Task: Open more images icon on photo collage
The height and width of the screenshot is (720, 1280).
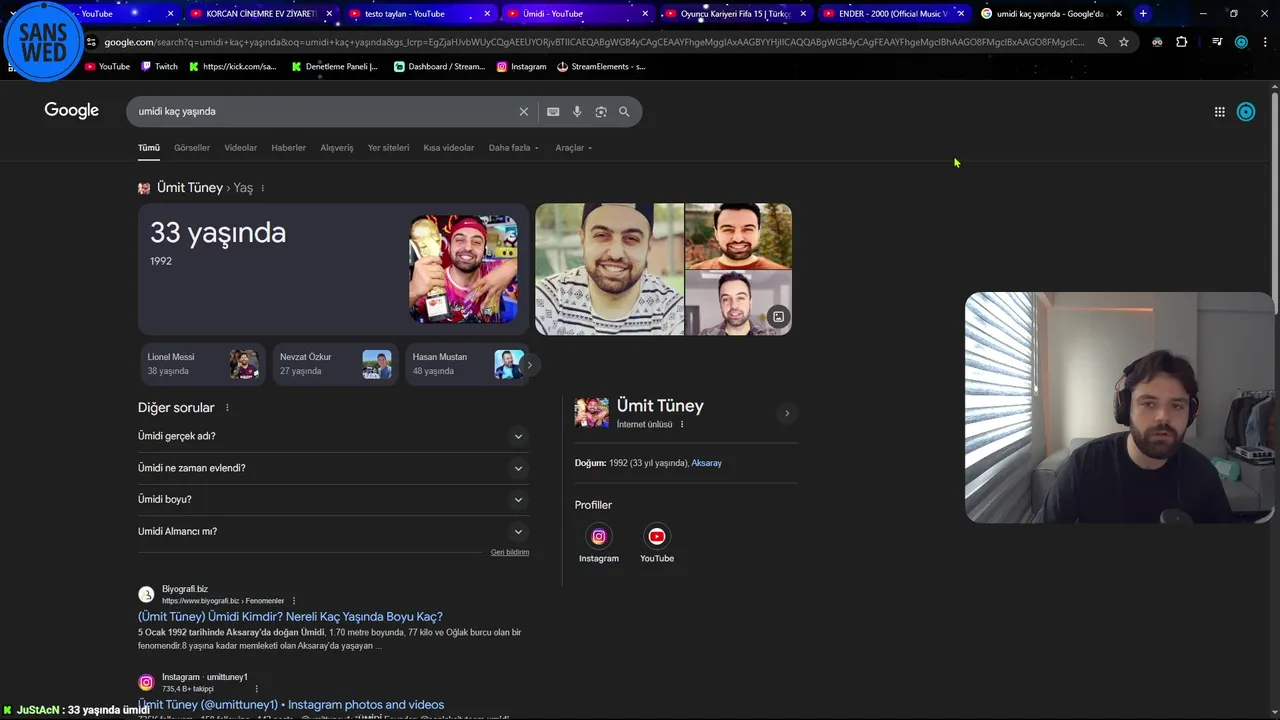Action: pyautogui.click(x=778, y=317)
